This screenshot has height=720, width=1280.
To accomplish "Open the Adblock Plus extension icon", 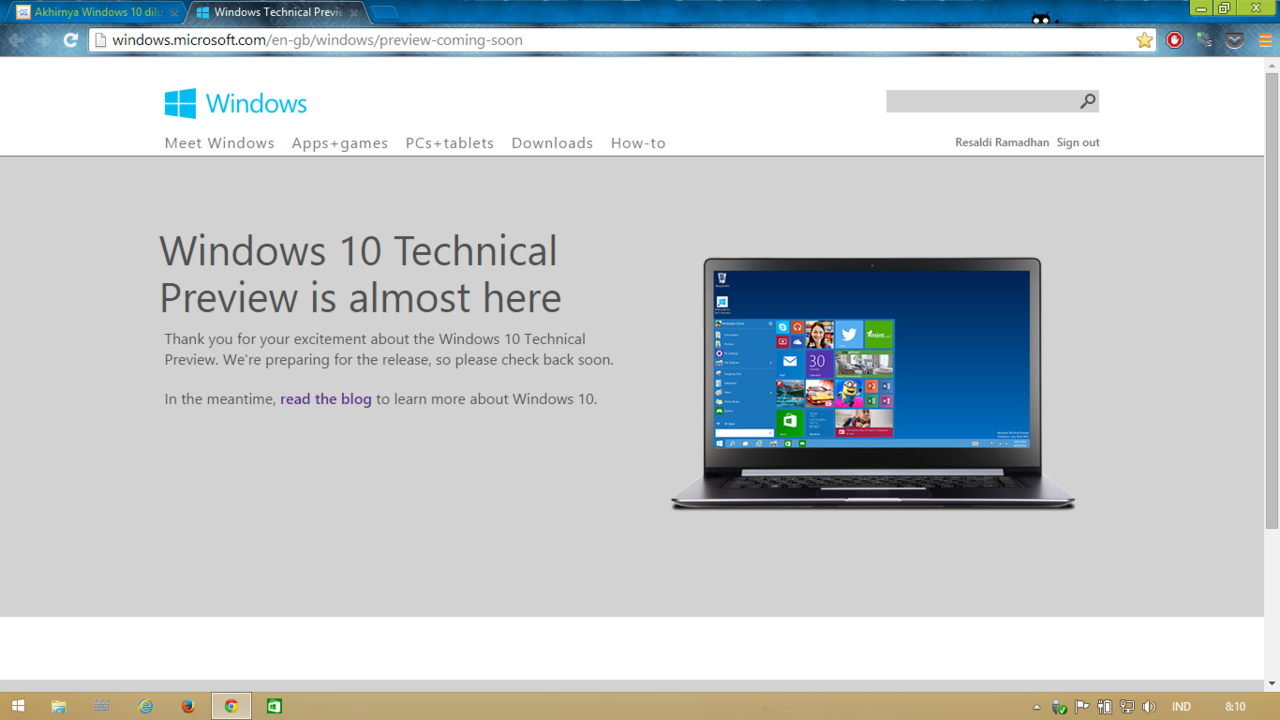I will (x=1175, y=40).
